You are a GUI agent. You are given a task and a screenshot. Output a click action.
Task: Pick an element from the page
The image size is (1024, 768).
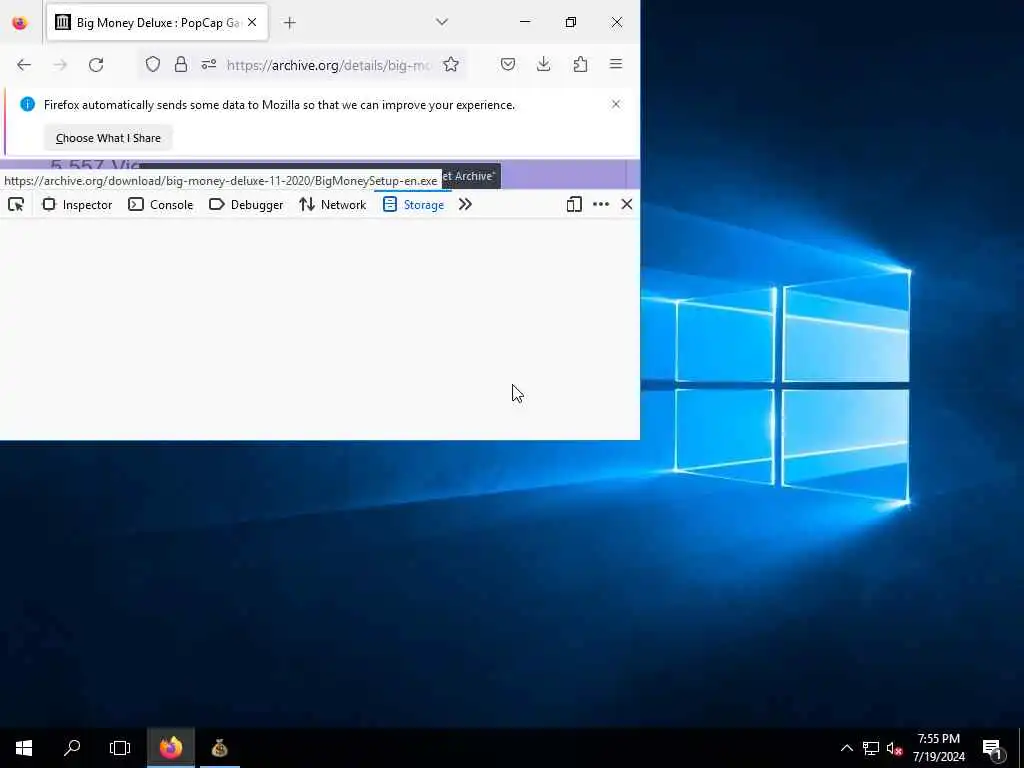[16, 204]
